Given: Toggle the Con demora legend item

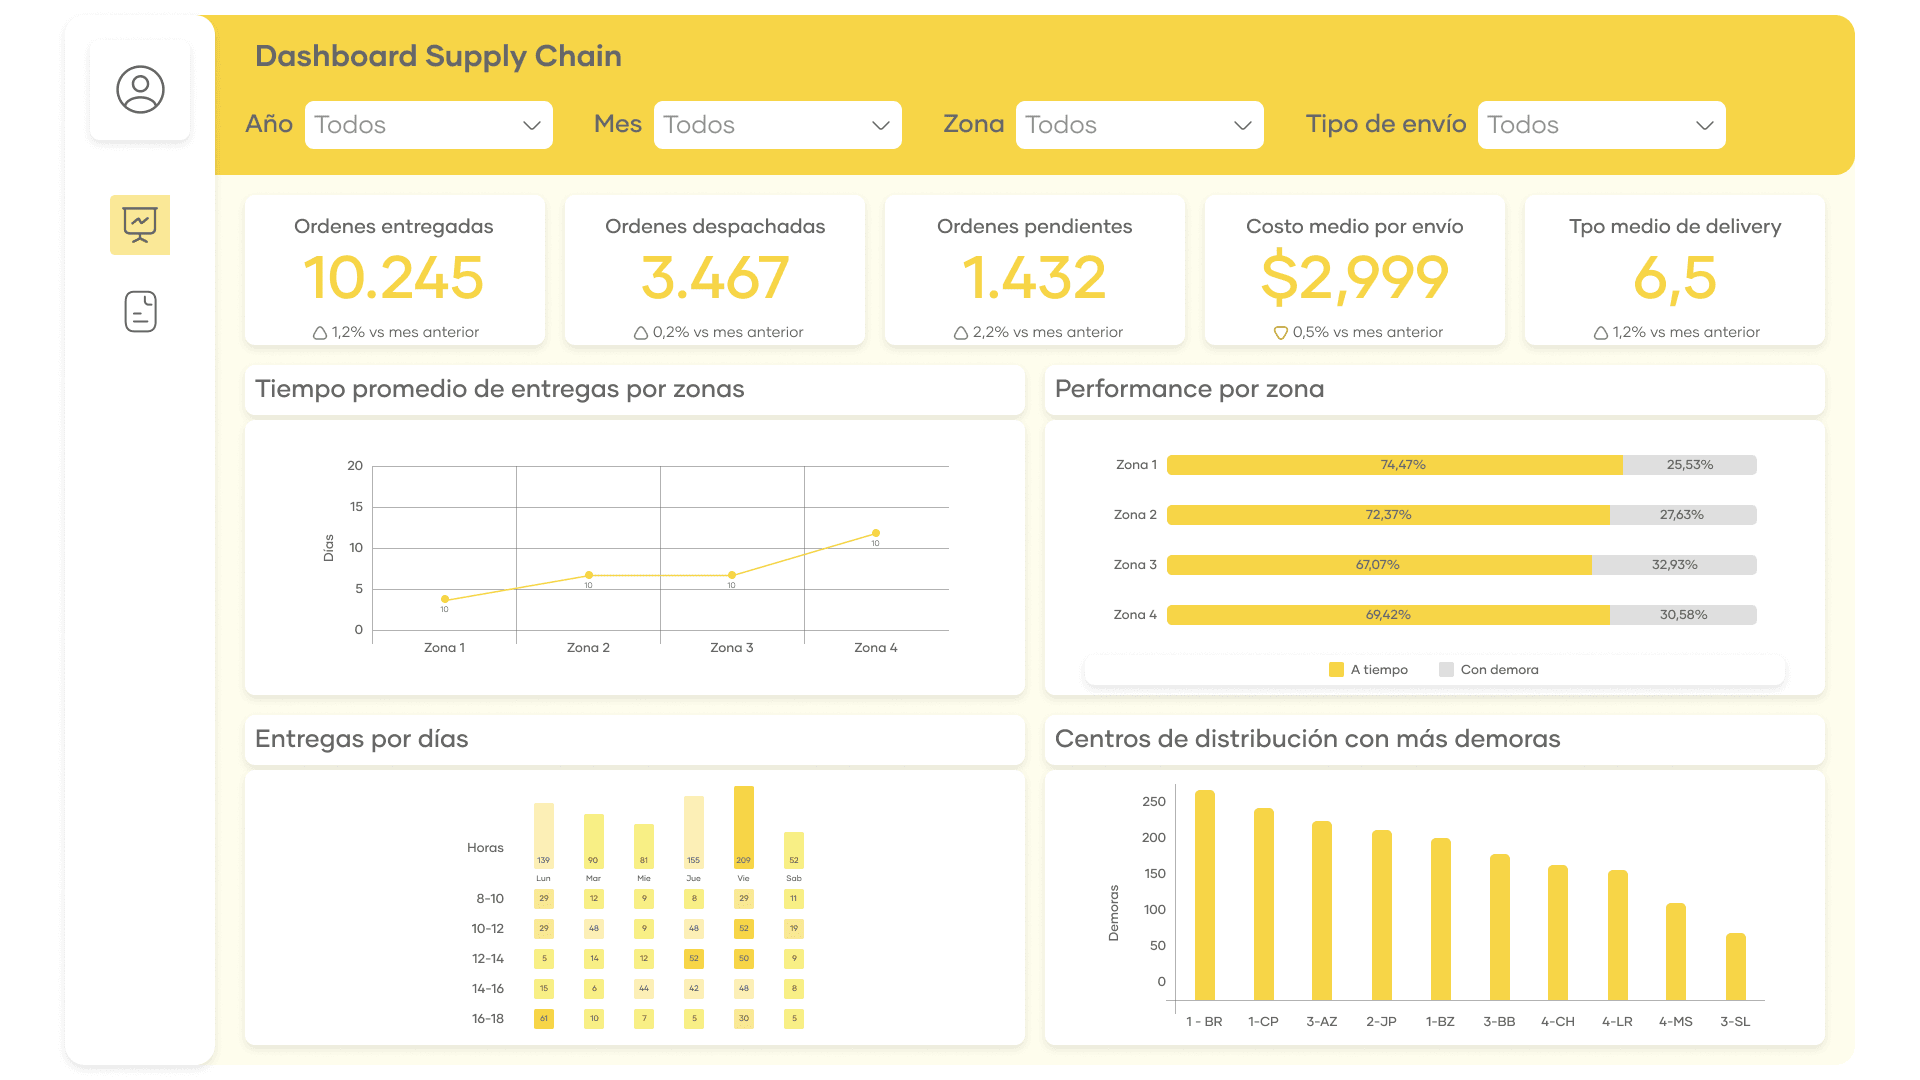Looking at the screenshot, I should tap(1446, 670).
